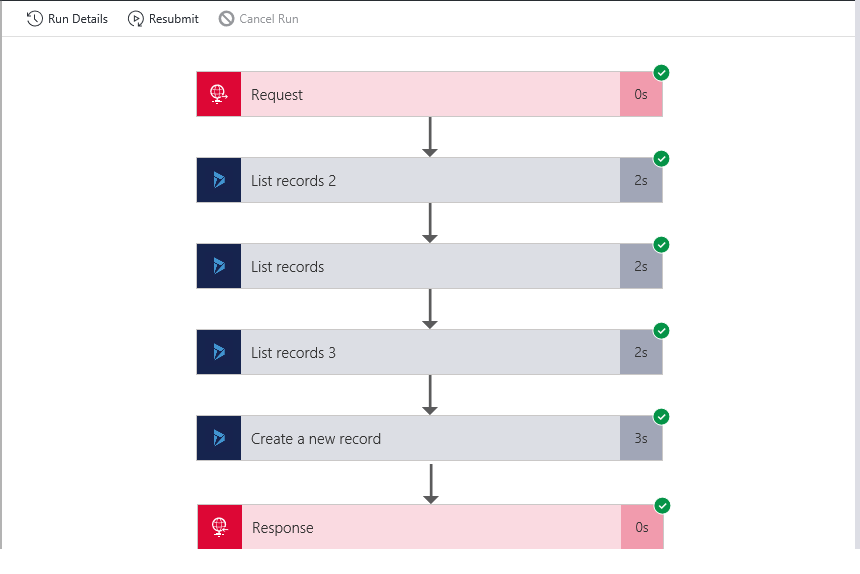Click the Response action globe icon
Screen dimensions: 860x574
coord(220,527)
